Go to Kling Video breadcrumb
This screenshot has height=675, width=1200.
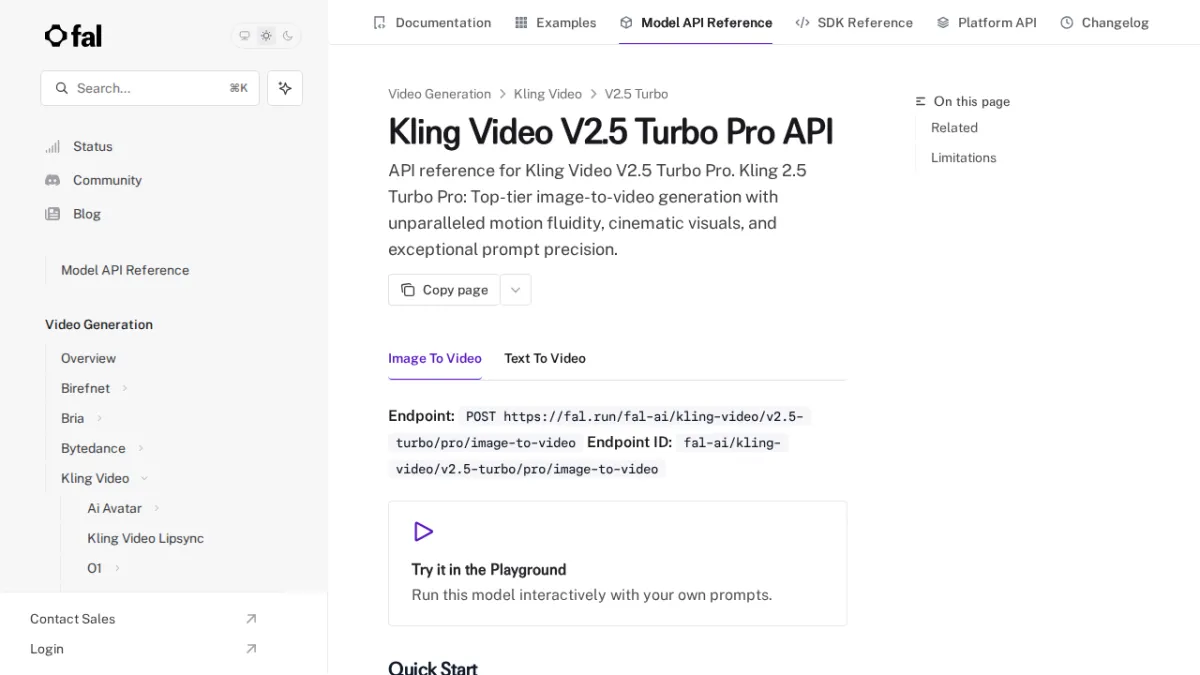(x=548, y=94)
